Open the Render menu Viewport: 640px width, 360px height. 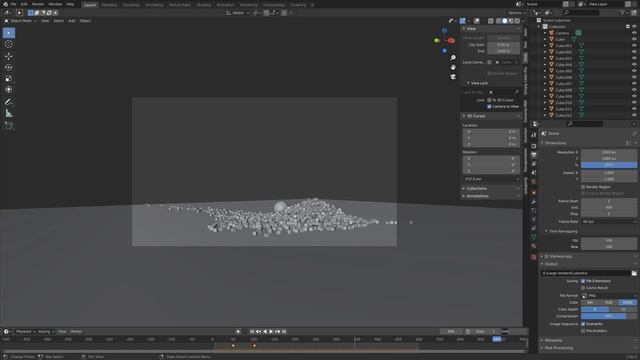click(38, 4)
